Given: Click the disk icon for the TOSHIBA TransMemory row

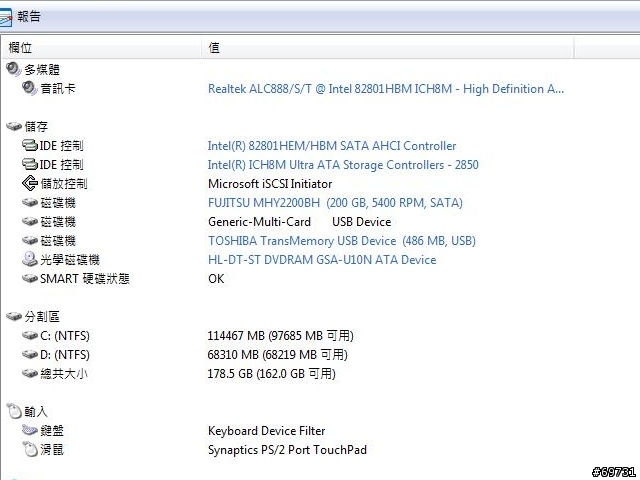Looking at the screenshot, I should click(30, 240).
